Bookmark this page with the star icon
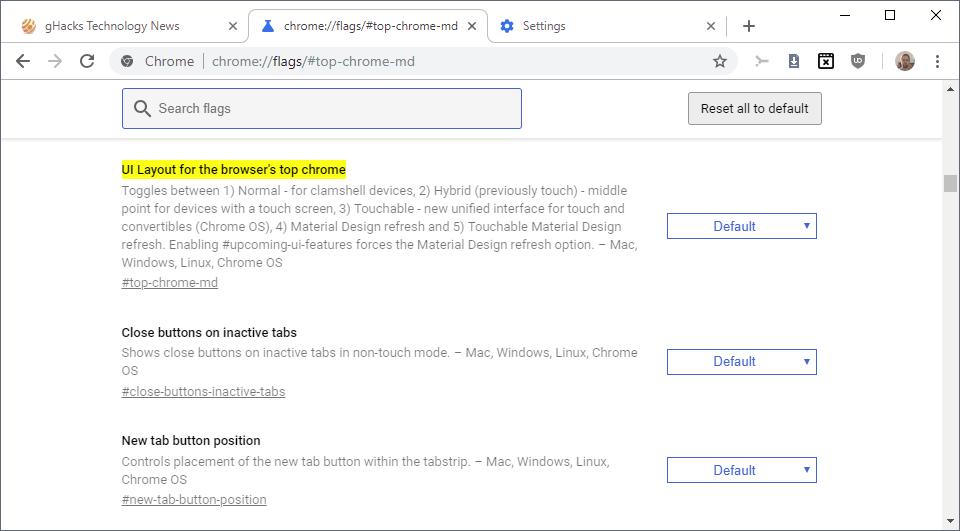 [x=720, y=61]
